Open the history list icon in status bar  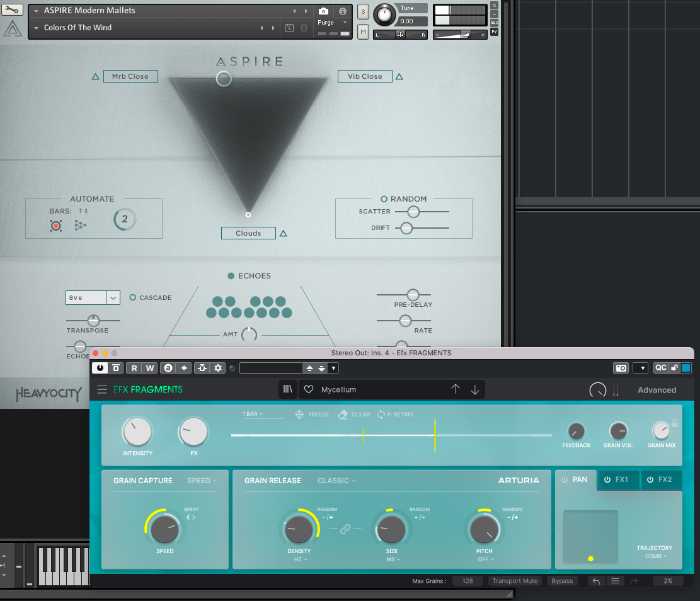tap(615, 581)
